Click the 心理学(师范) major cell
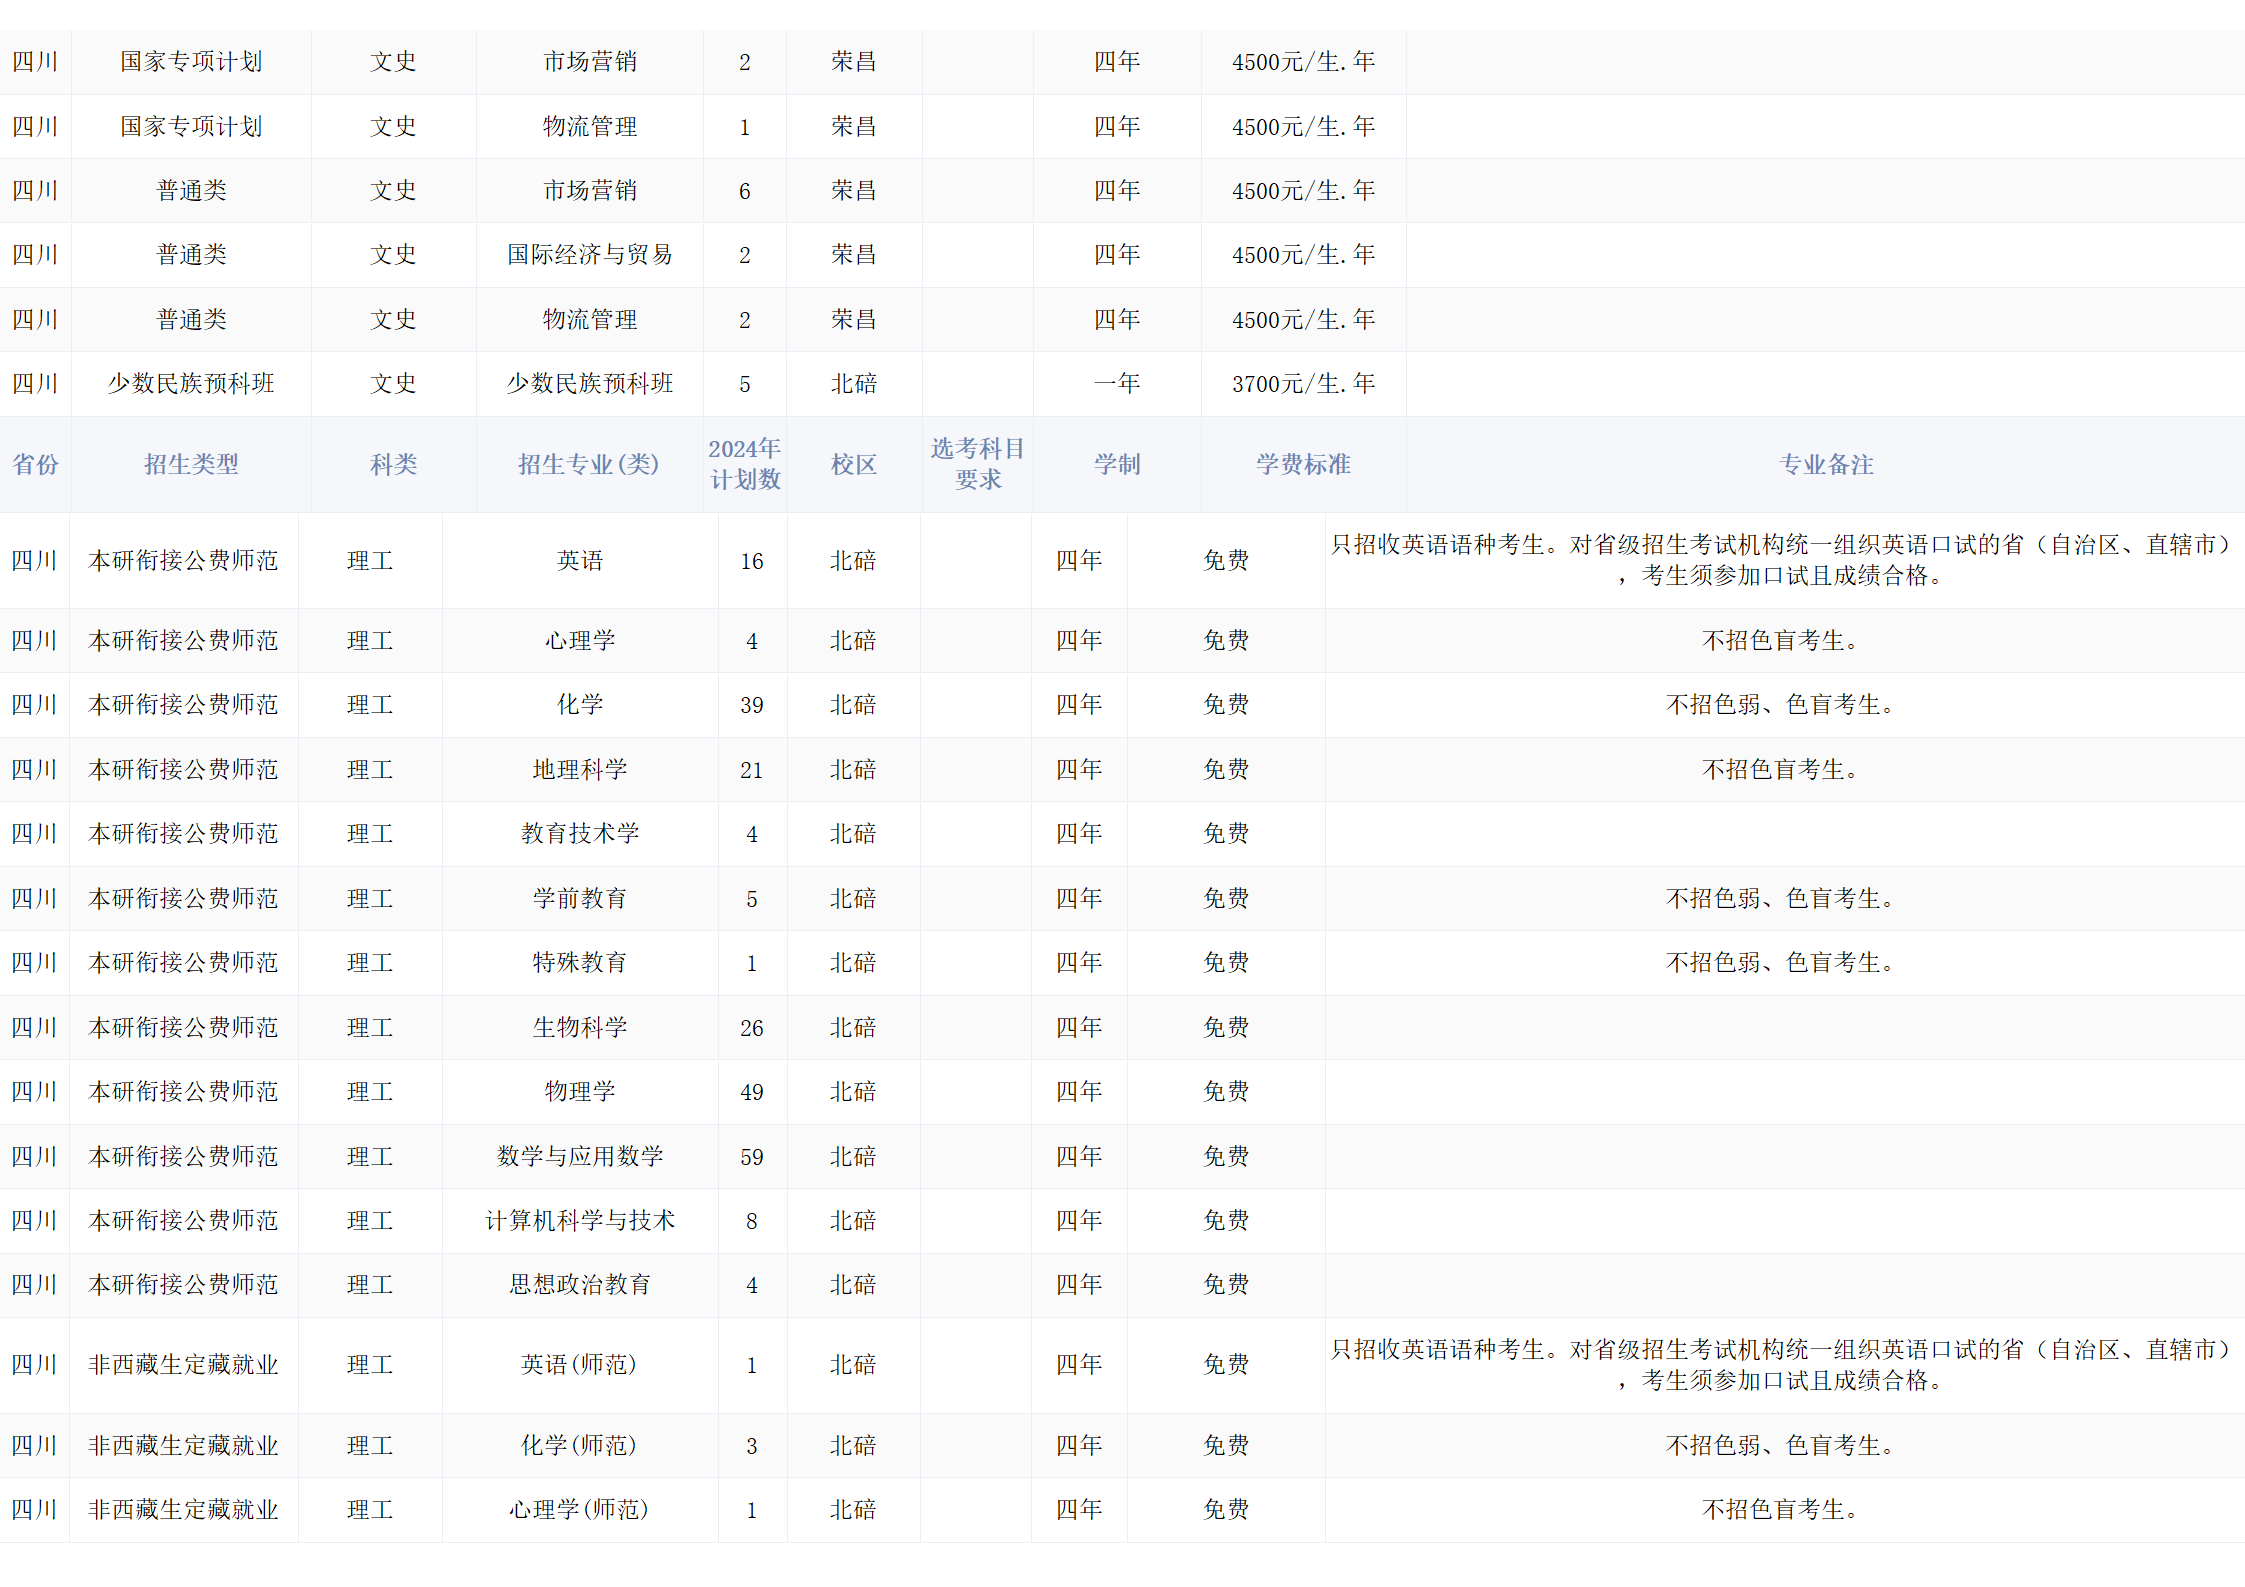Image resolution: width=2245 pixels, height=1587 pixels. (x=580, y=1510)
